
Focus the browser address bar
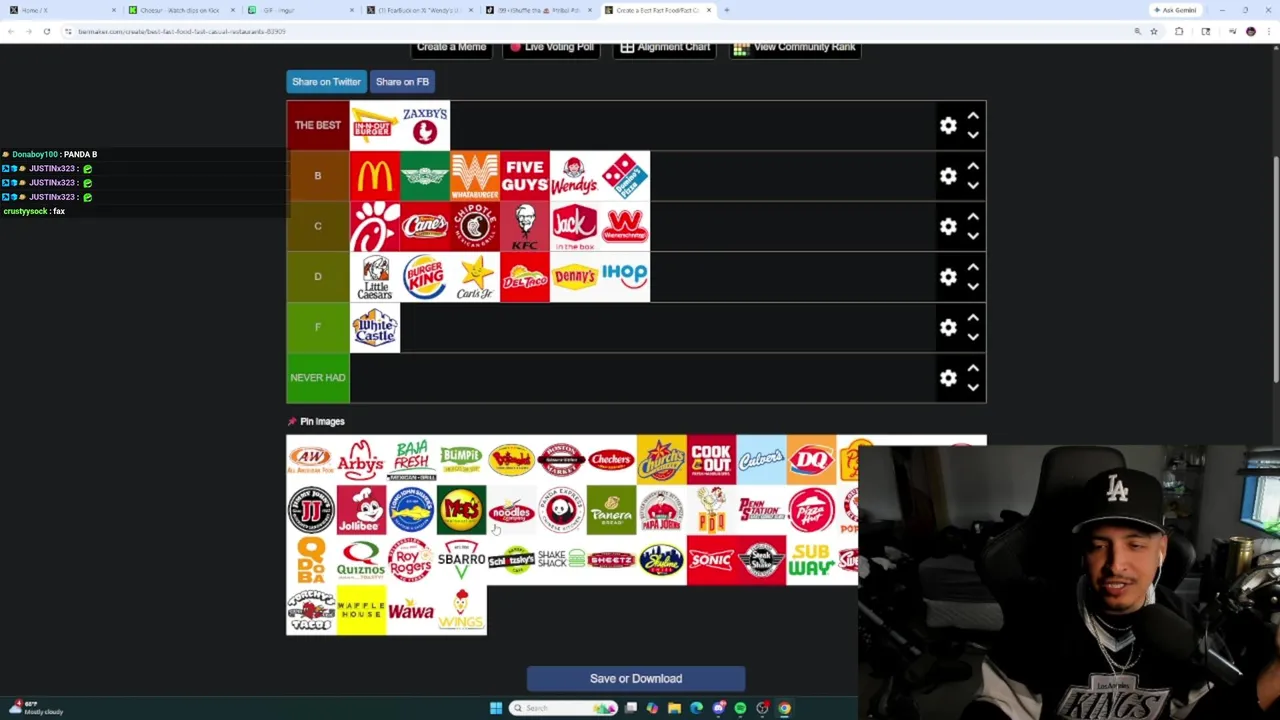(x=600, y=32)
